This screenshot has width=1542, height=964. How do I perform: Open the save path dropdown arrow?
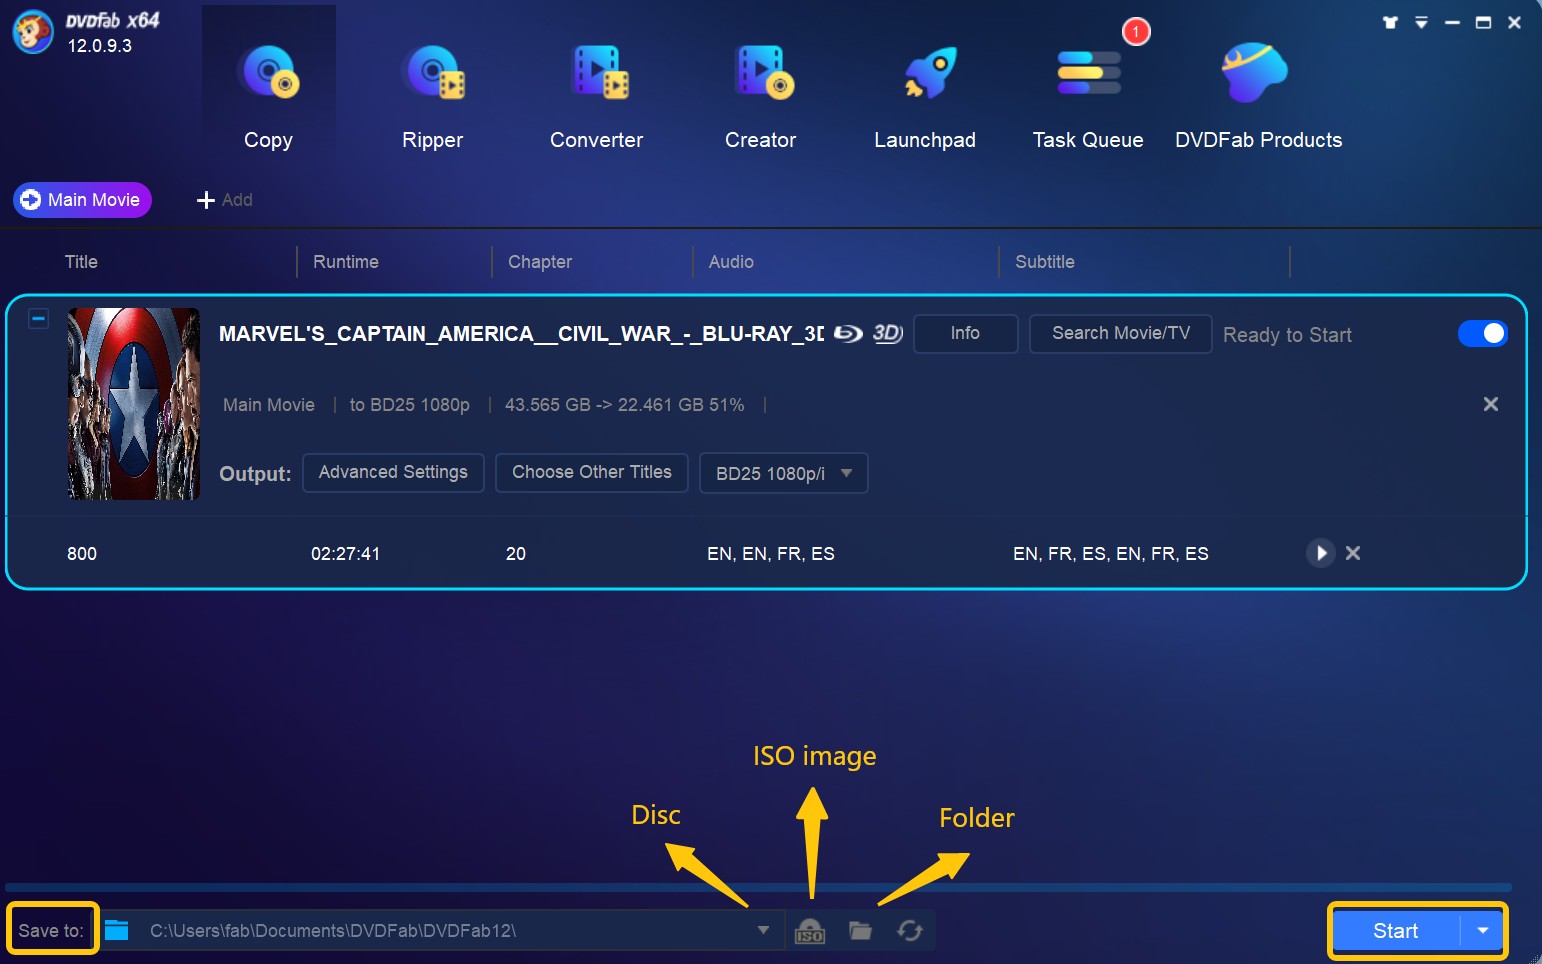click(x=763, y=930)
